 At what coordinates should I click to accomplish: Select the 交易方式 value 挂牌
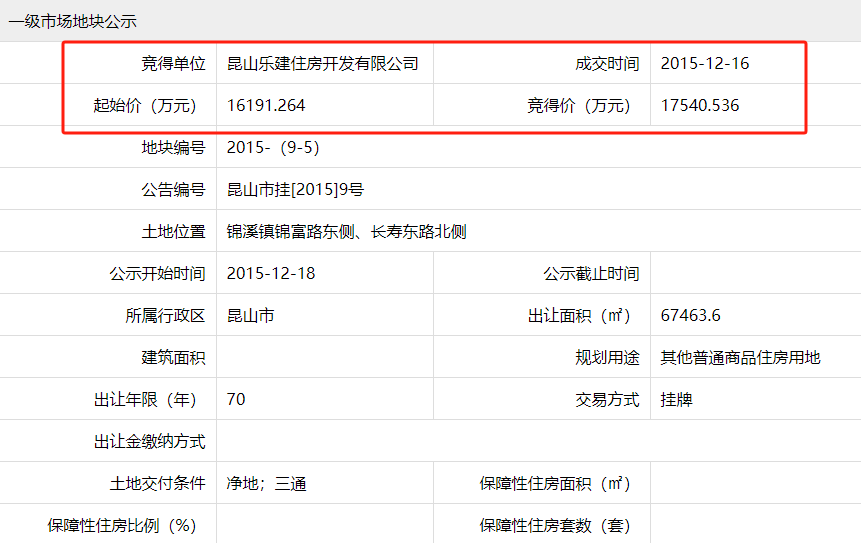click(x=676, y=400)
